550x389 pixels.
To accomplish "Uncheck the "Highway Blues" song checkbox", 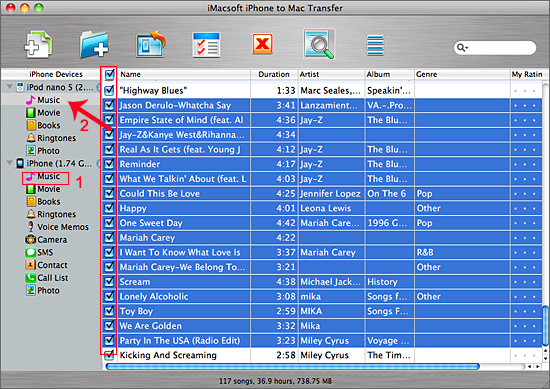I will pos(109,90).
